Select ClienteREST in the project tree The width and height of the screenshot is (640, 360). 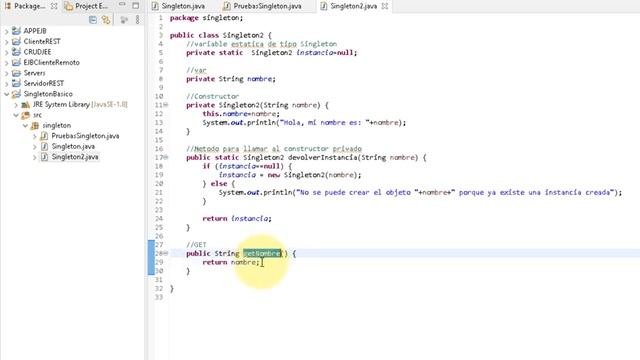click(42, 42)
